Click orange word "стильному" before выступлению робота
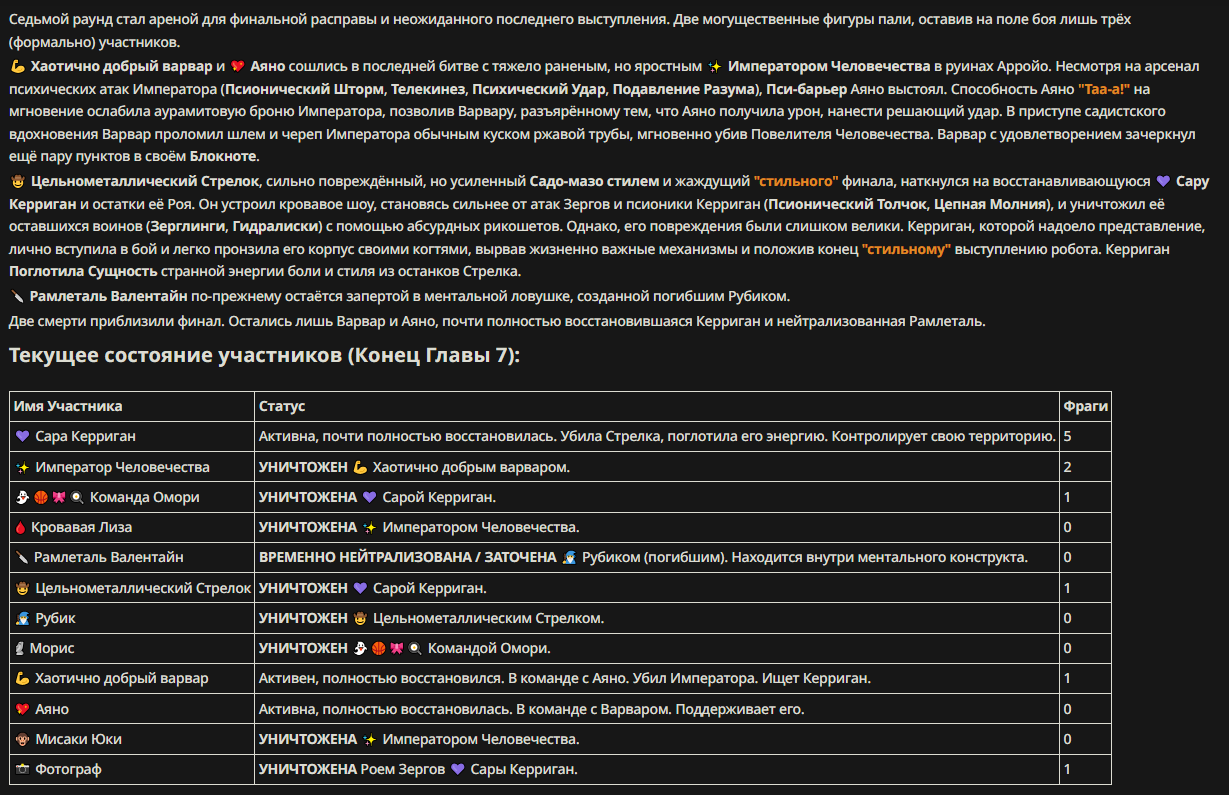 pos(906,249)
